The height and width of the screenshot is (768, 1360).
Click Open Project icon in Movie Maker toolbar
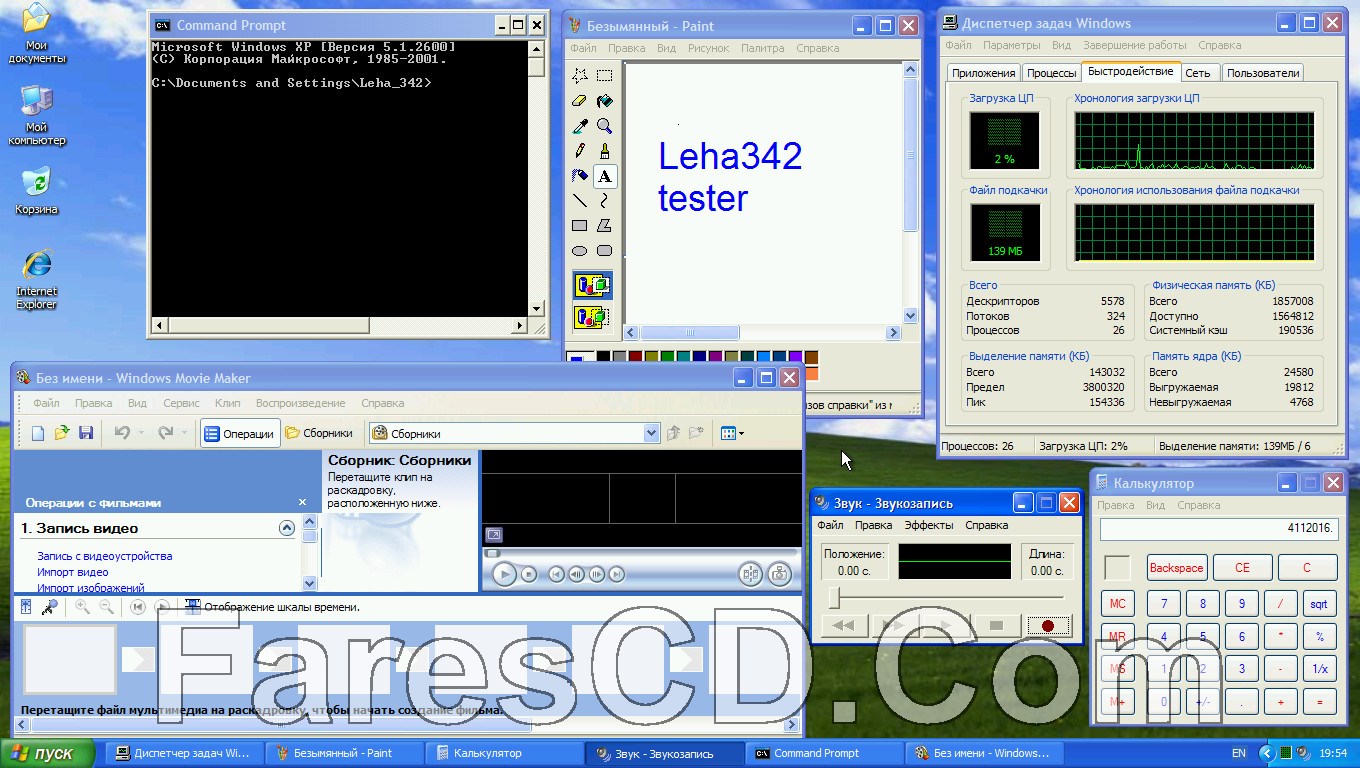[62, 433]
